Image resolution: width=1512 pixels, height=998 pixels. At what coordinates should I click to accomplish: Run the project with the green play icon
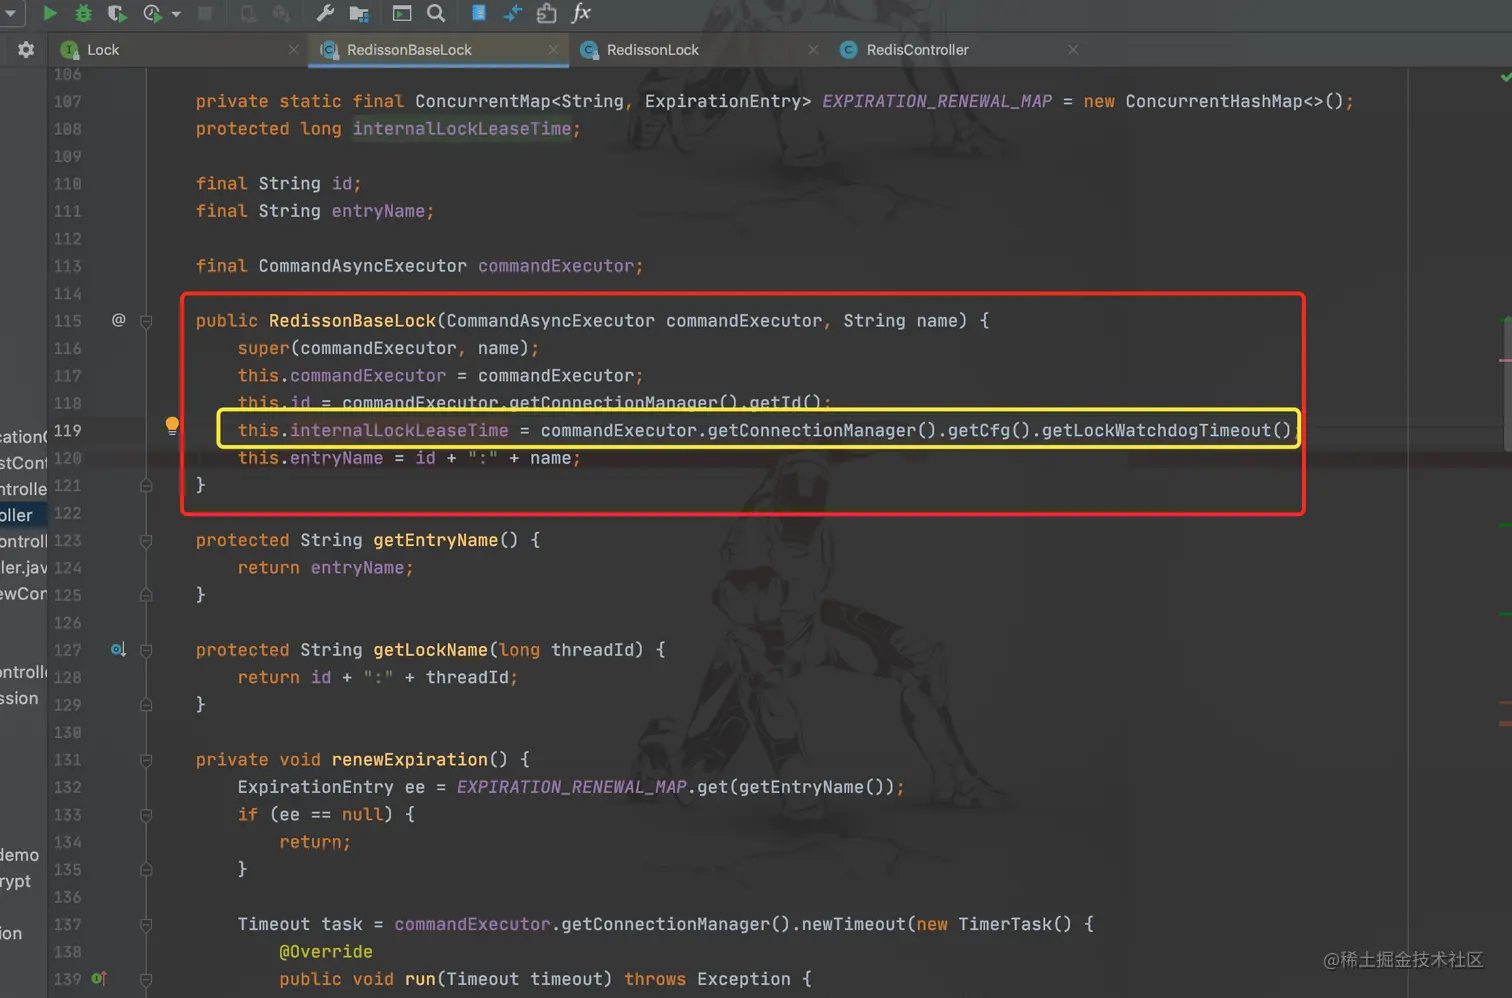coord(49,13)
